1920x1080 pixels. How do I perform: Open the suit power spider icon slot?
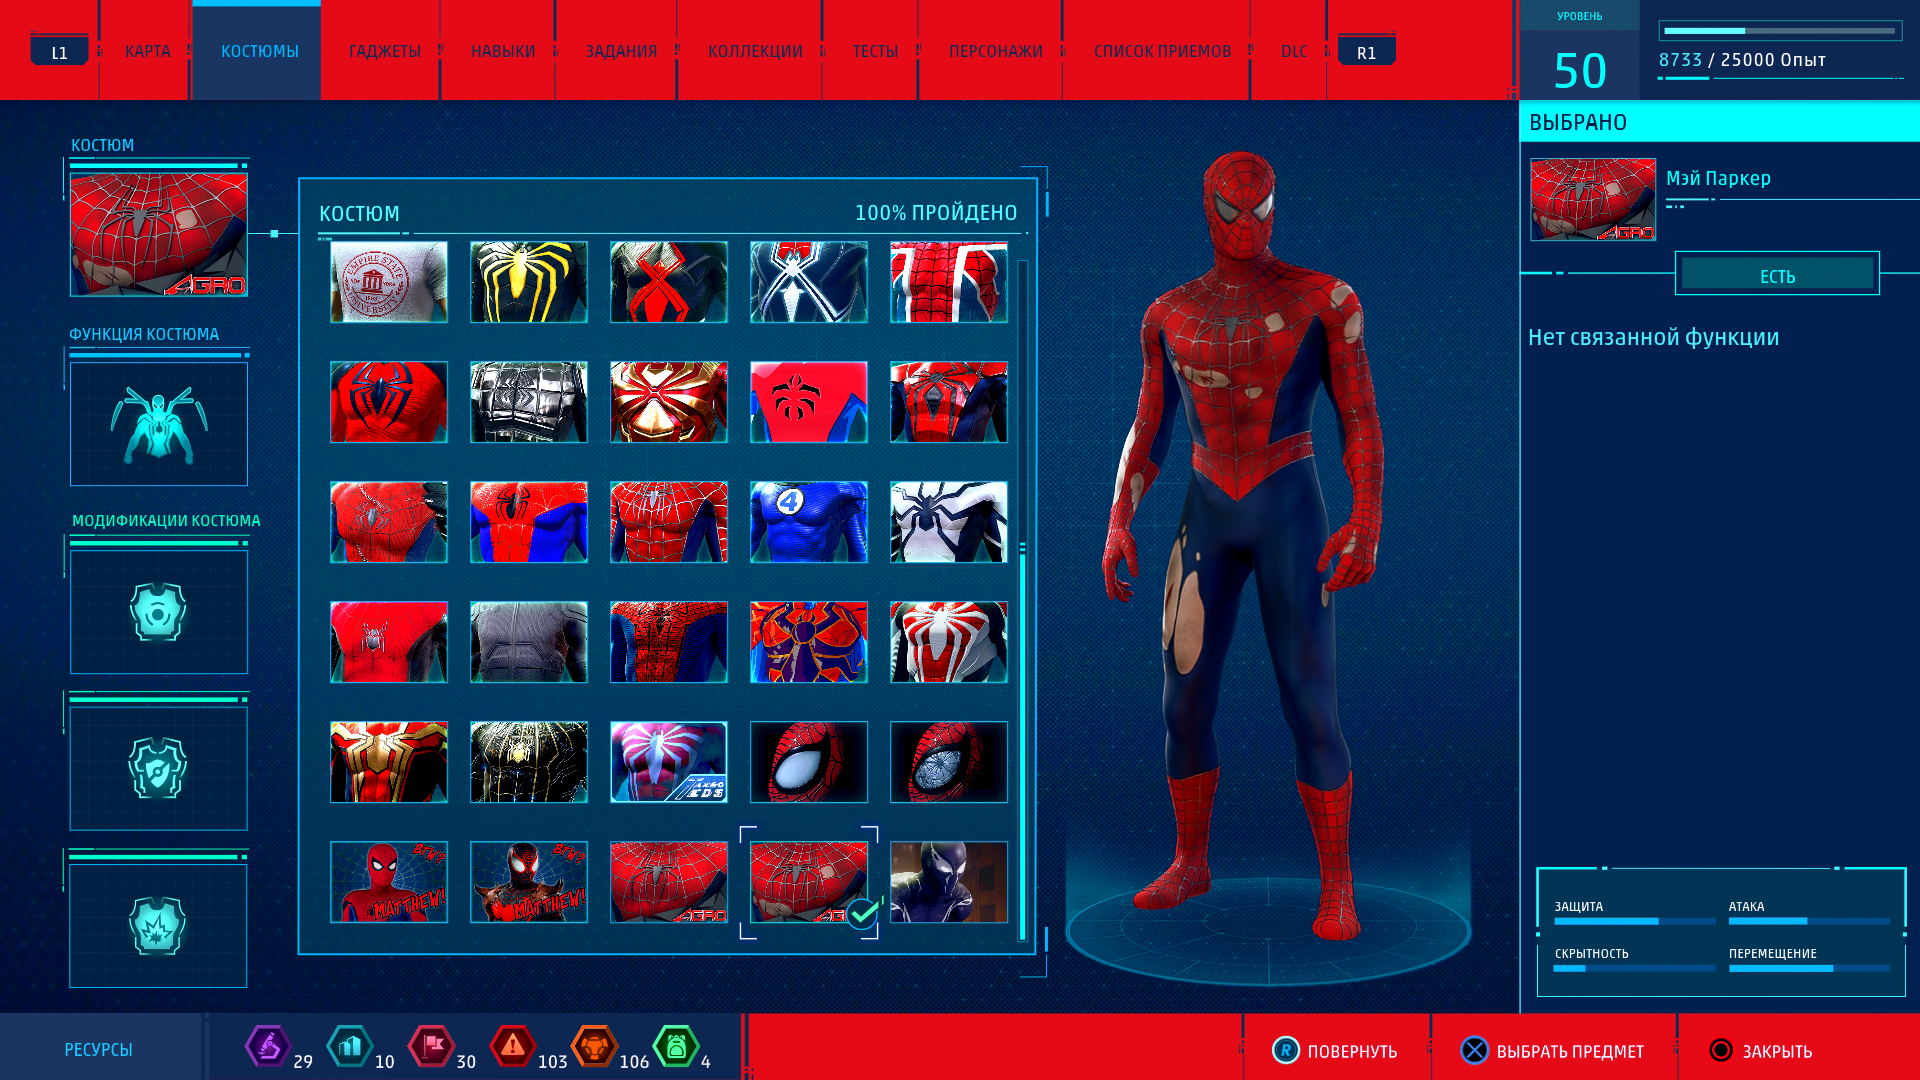click(159, 425)
